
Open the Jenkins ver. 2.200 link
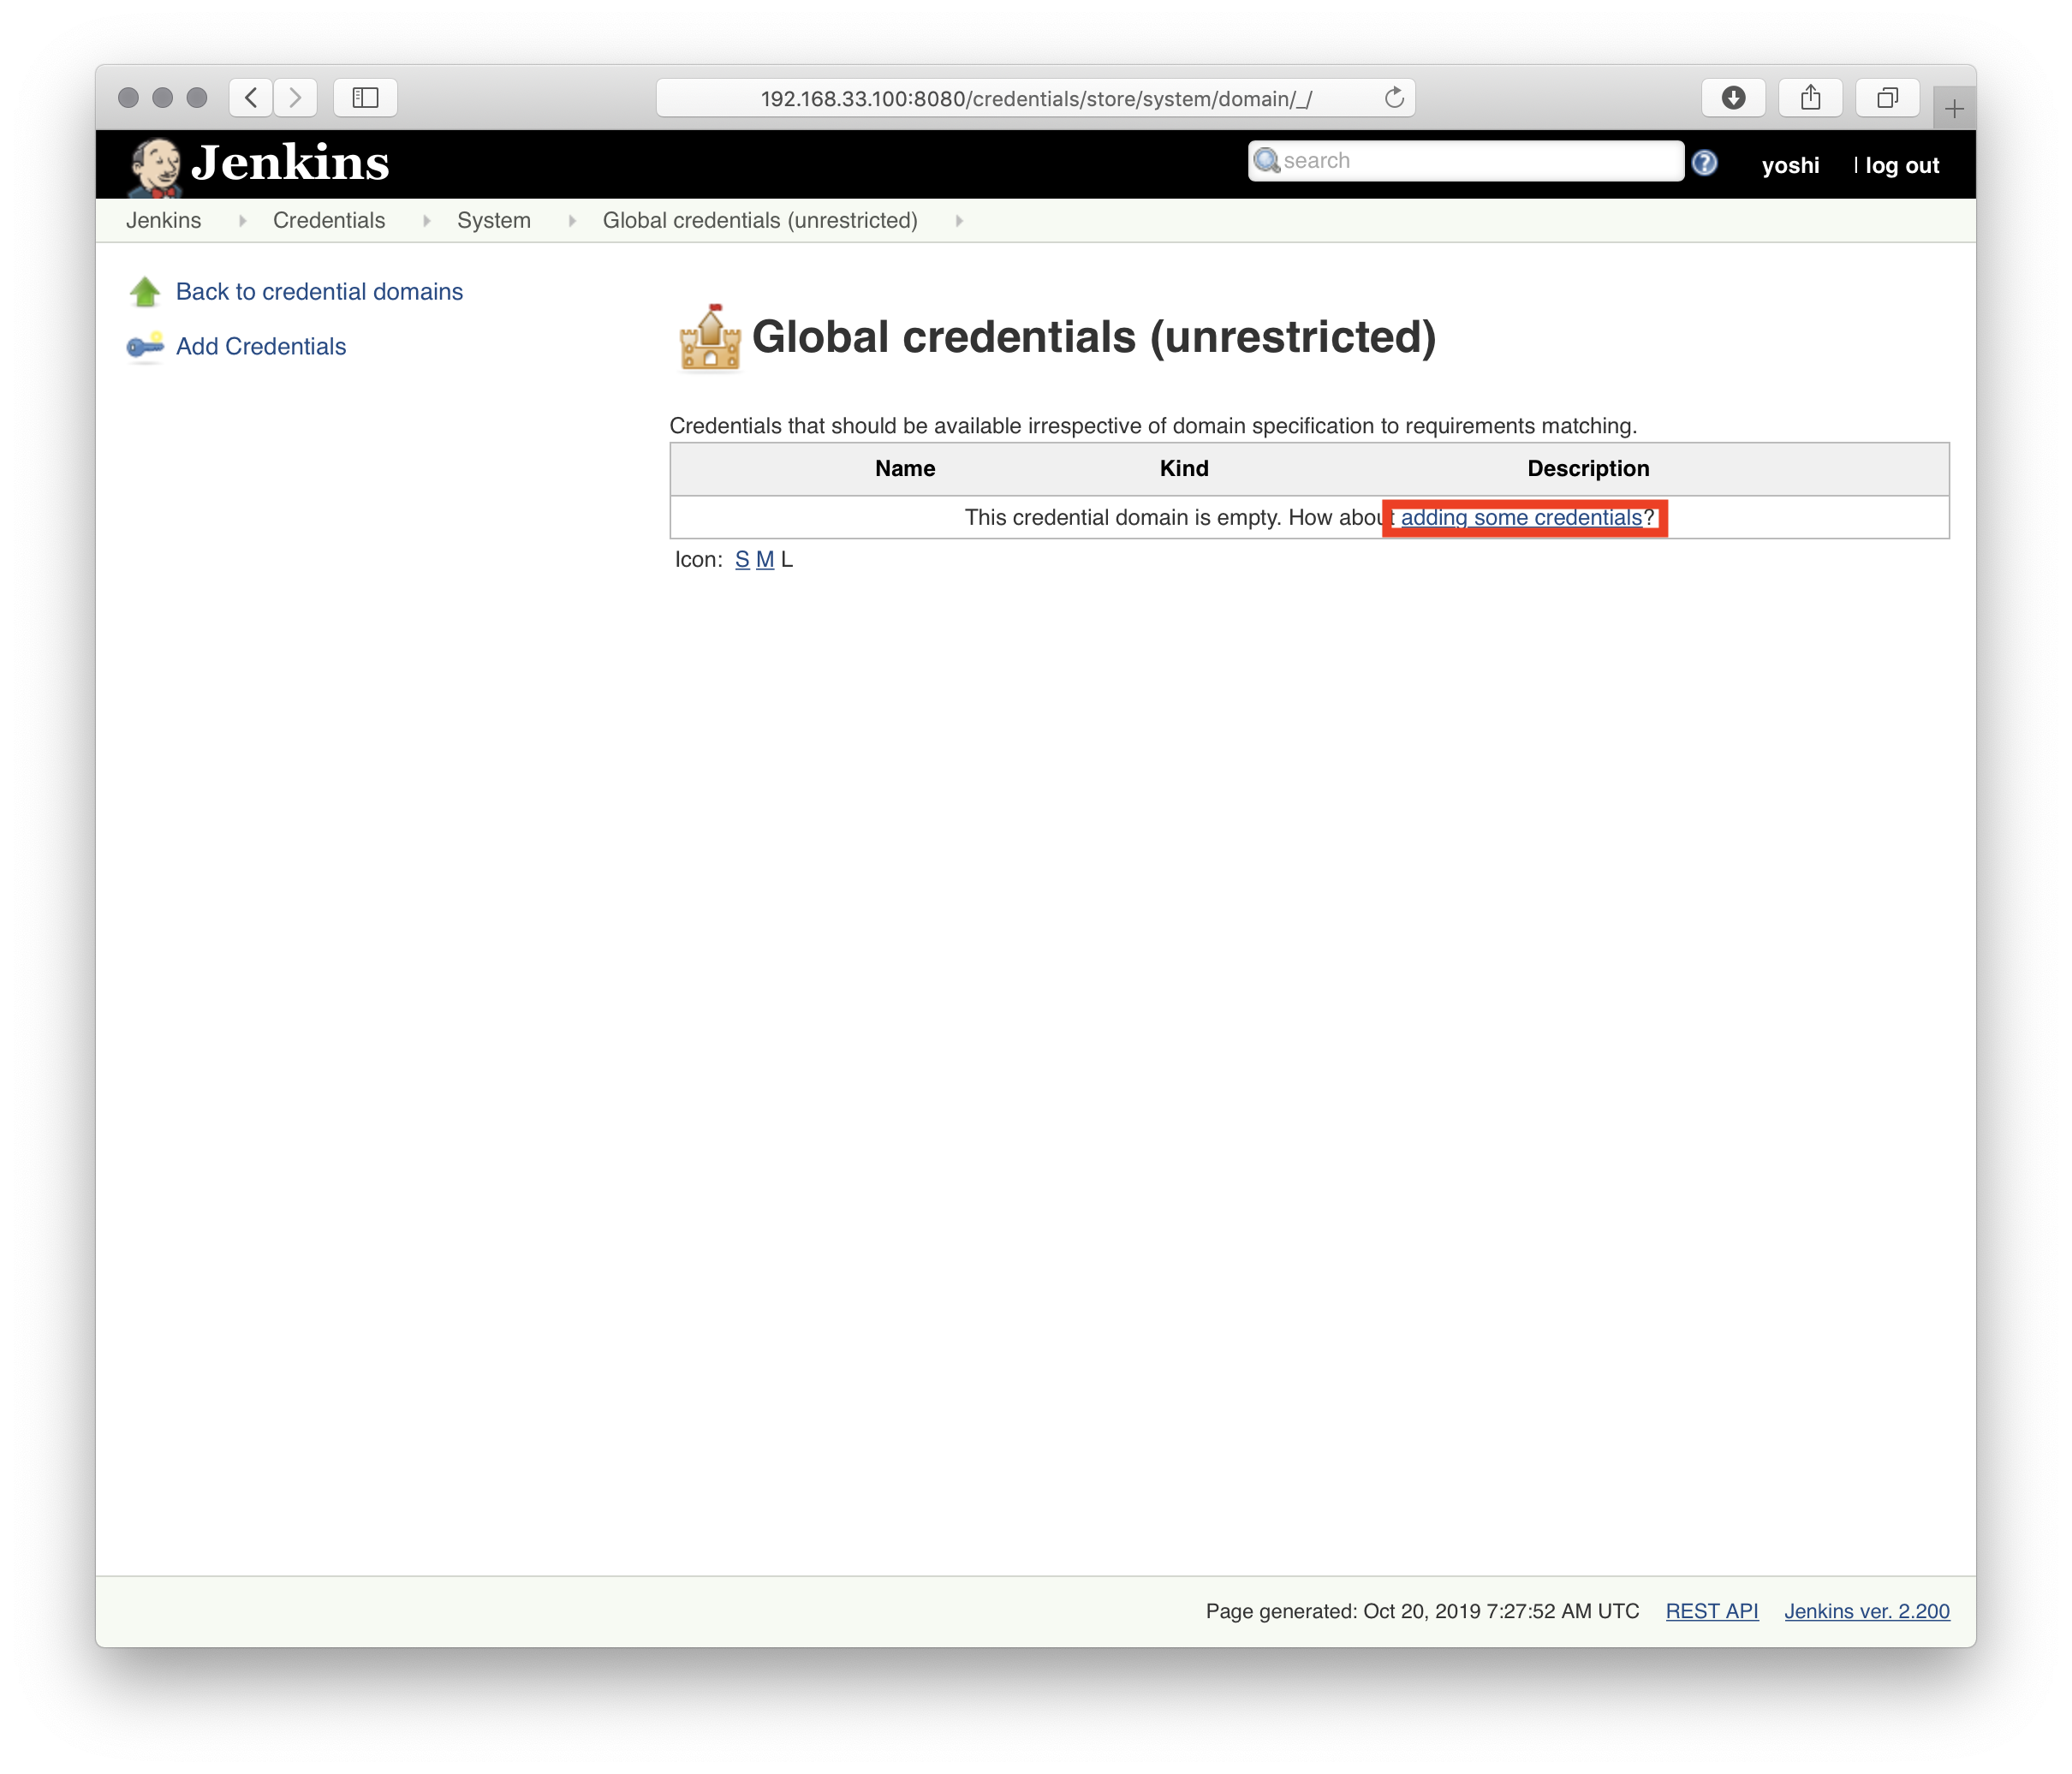pyautogui.click(x=1867, y=1611)
